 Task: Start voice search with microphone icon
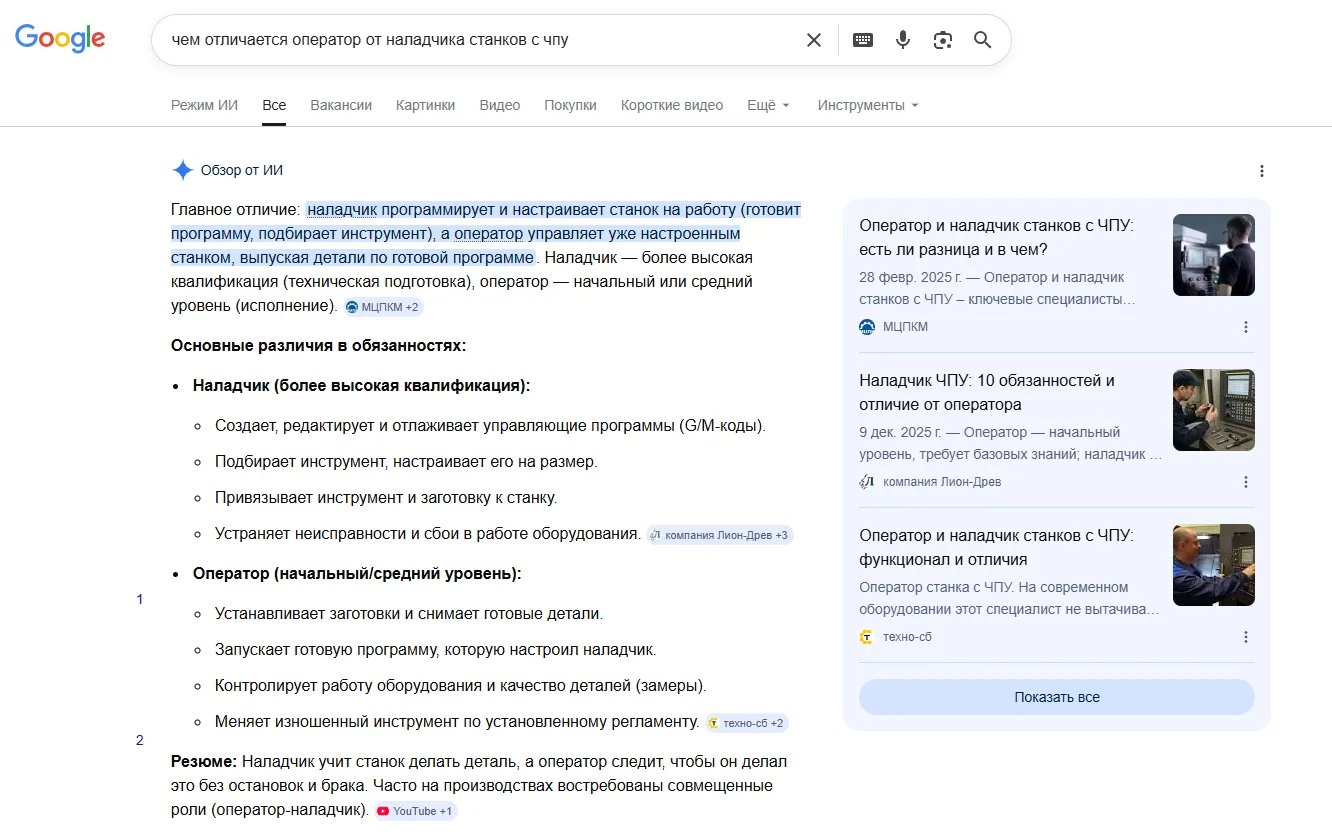tap(903, 40)
